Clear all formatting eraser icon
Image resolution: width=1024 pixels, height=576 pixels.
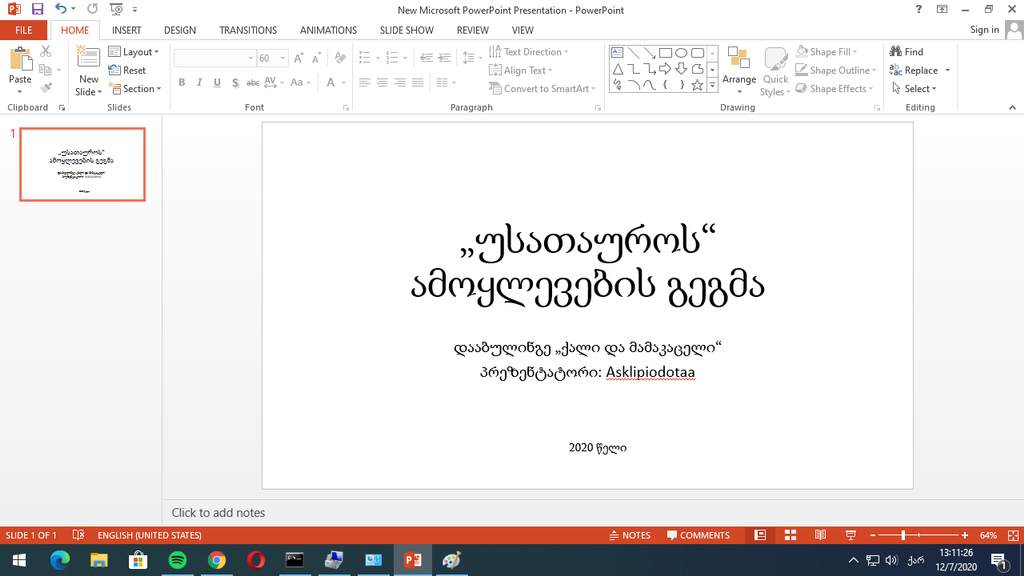tap(340, 58)
